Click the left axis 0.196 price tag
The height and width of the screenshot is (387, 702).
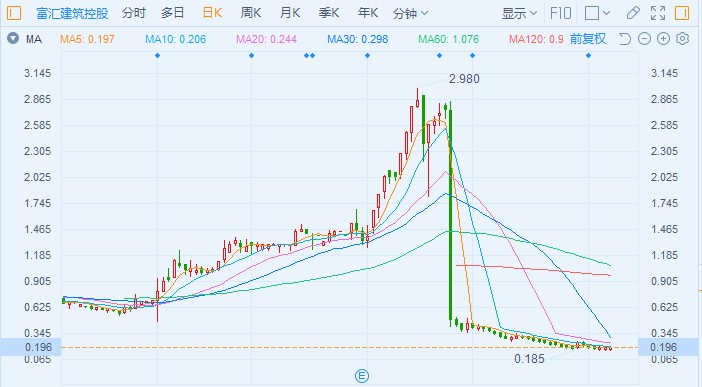30,347
